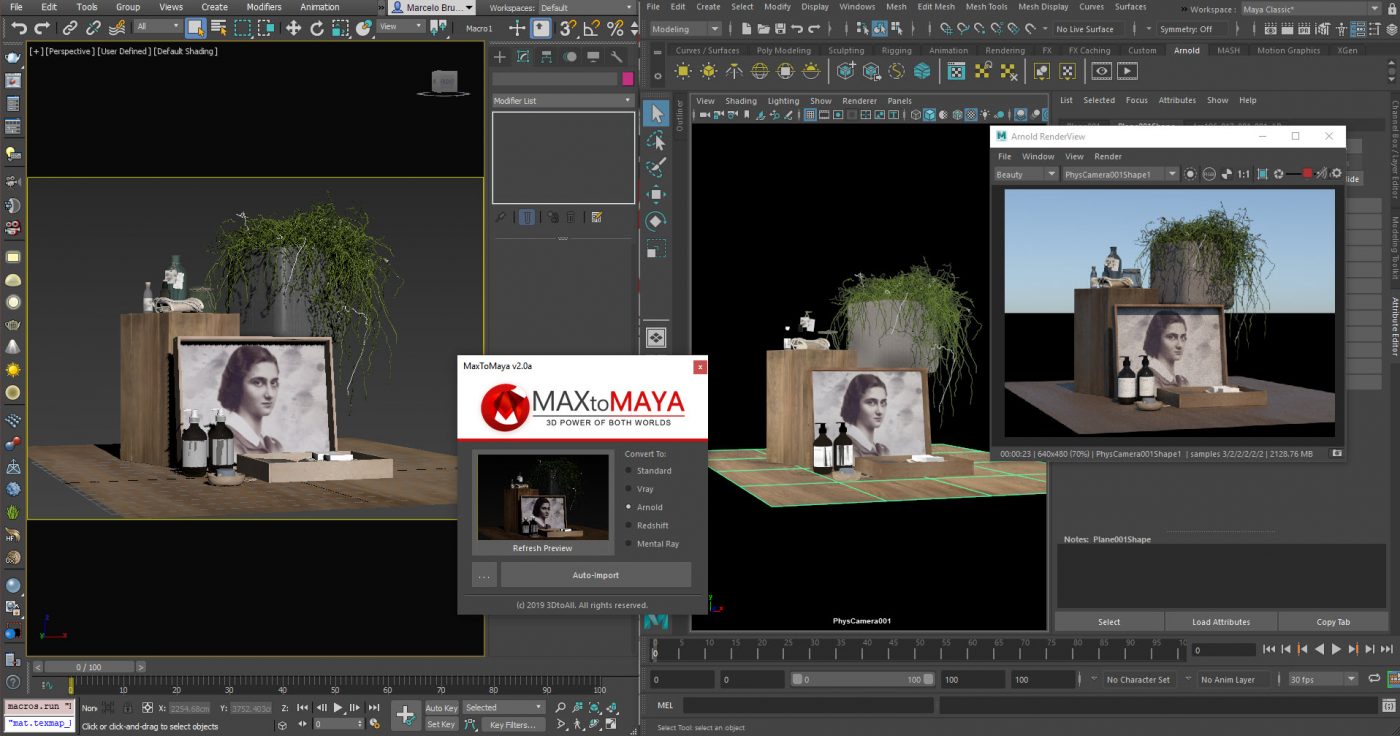1400x736 pixels.
Task: Click the Arnold Render play icon on shelf
Action: tap(1127, 71)
